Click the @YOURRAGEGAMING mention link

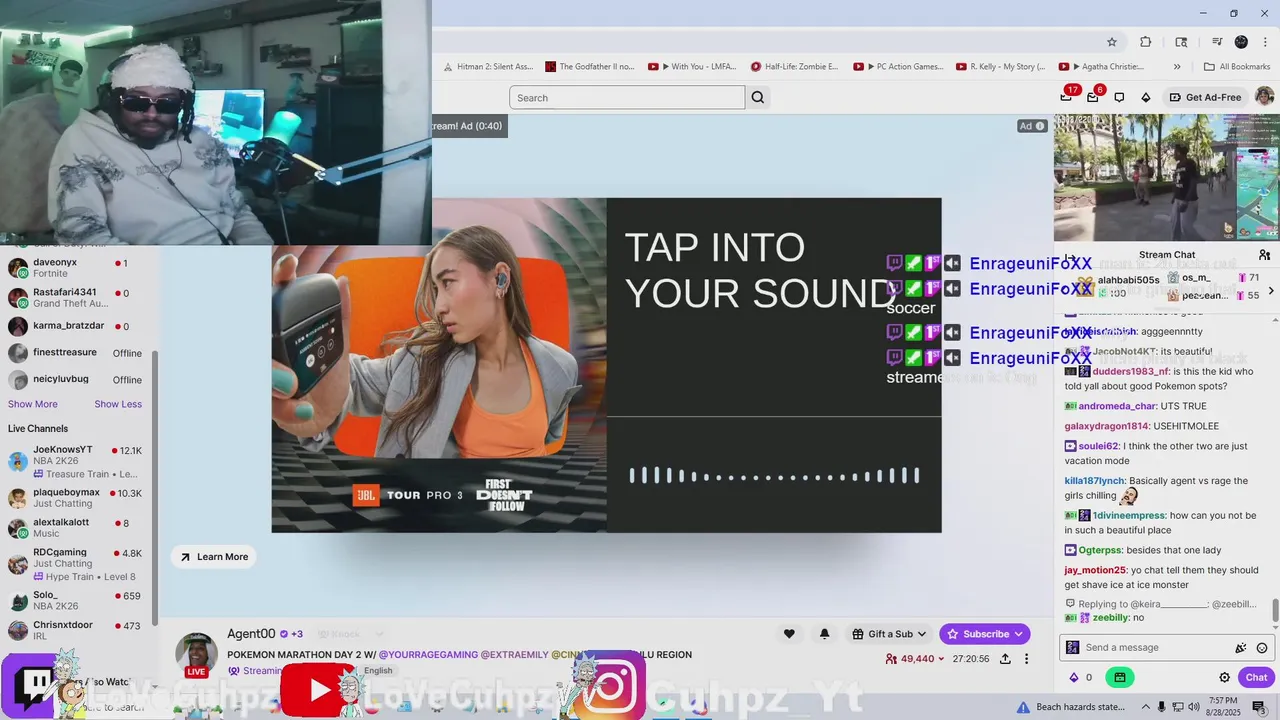click(428, 655)
